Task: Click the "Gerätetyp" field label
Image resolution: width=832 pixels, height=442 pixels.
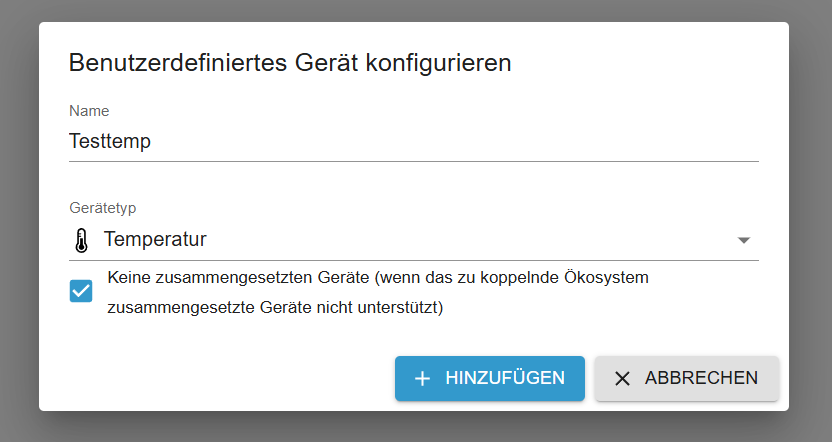Action: (x=102, y=208)
